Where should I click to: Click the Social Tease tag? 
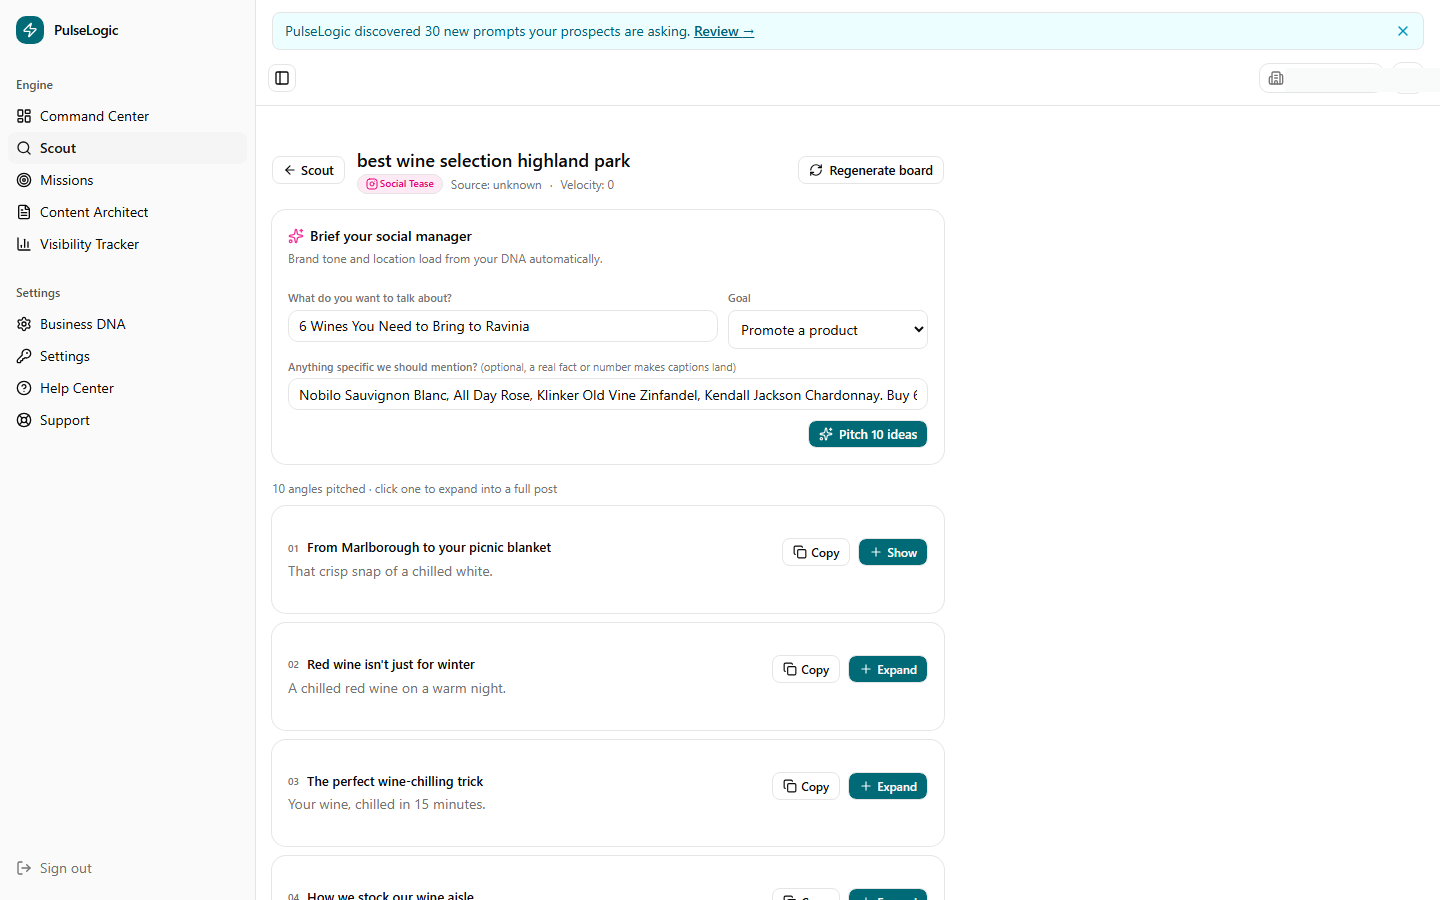pos(400,184)
